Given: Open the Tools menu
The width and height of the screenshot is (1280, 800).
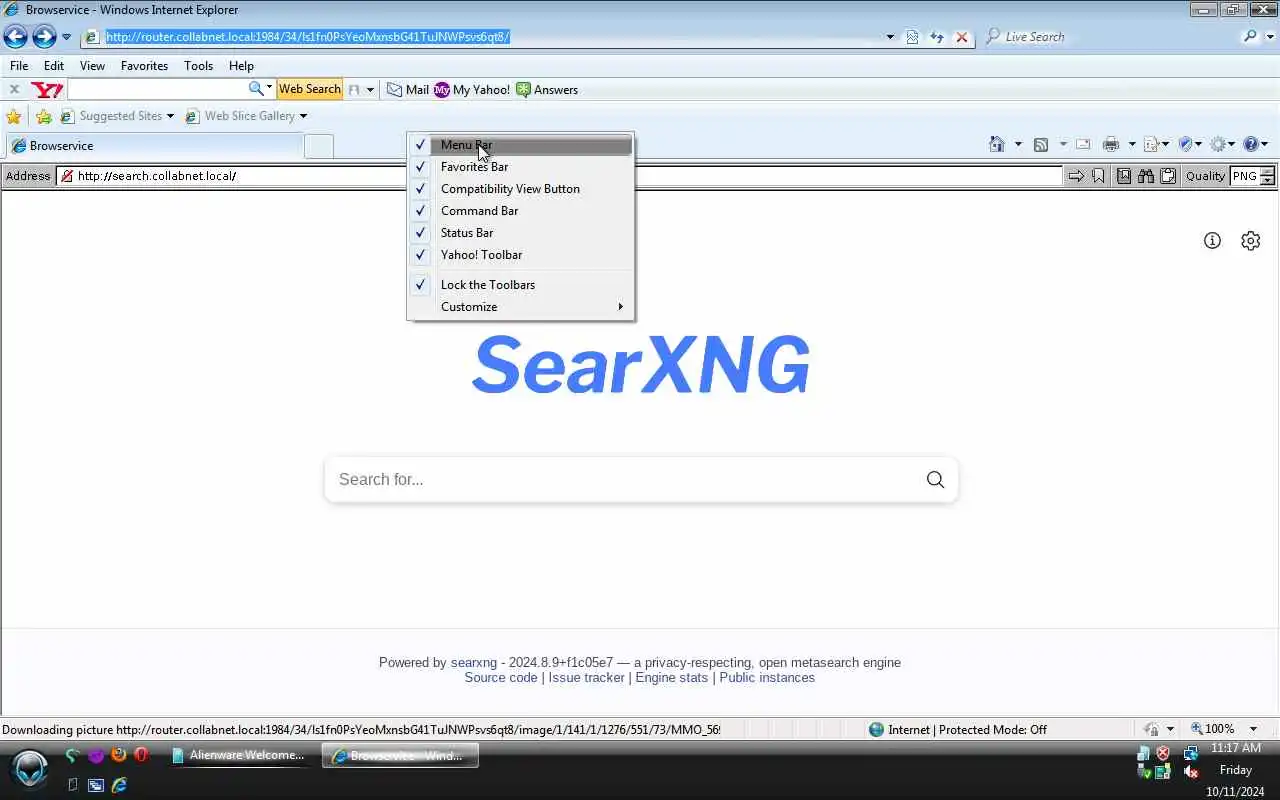Looking at the screenshot, I should tap(198, 66).
